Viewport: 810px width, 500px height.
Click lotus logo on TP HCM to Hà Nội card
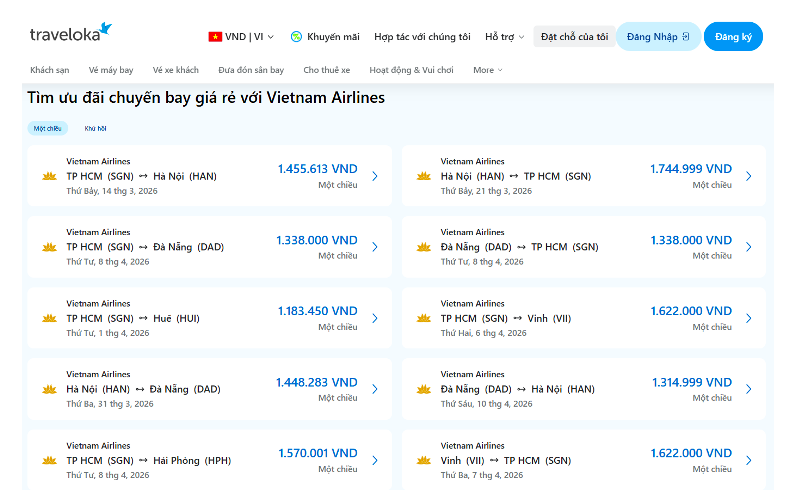(x=50, y=177)
